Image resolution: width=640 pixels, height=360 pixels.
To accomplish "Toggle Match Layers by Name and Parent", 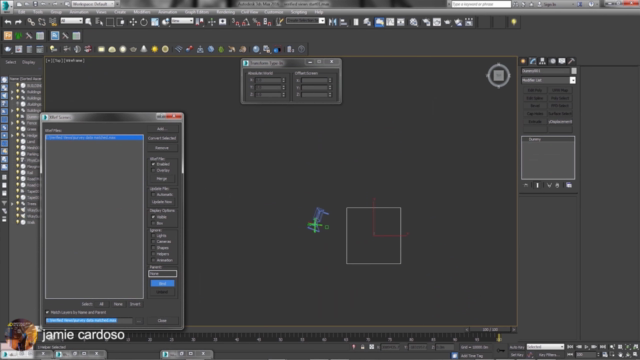I will tap(47, 312).
